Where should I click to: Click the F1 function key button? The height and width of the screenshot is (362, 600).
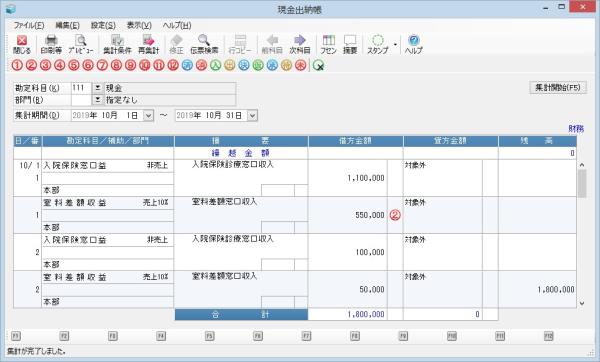[x=16, y=336]
